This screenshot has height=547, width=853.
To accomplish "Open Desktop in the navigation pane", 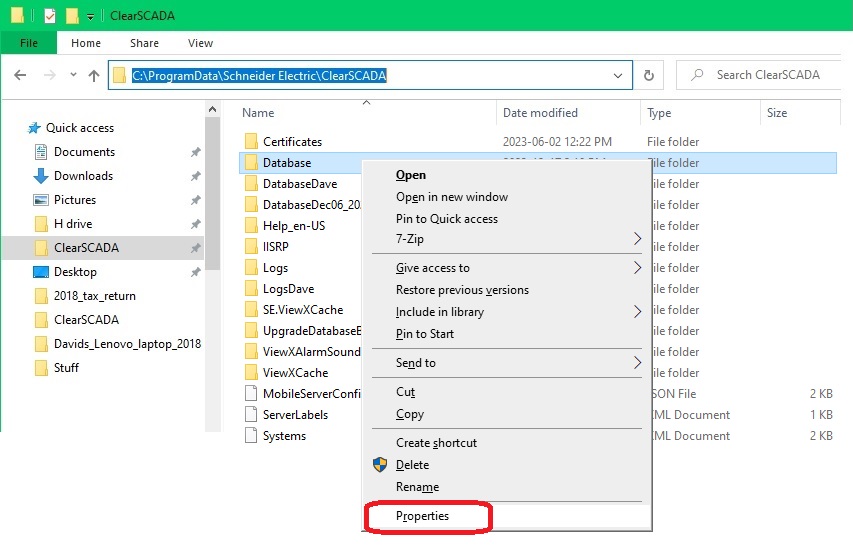I will 75,271.
